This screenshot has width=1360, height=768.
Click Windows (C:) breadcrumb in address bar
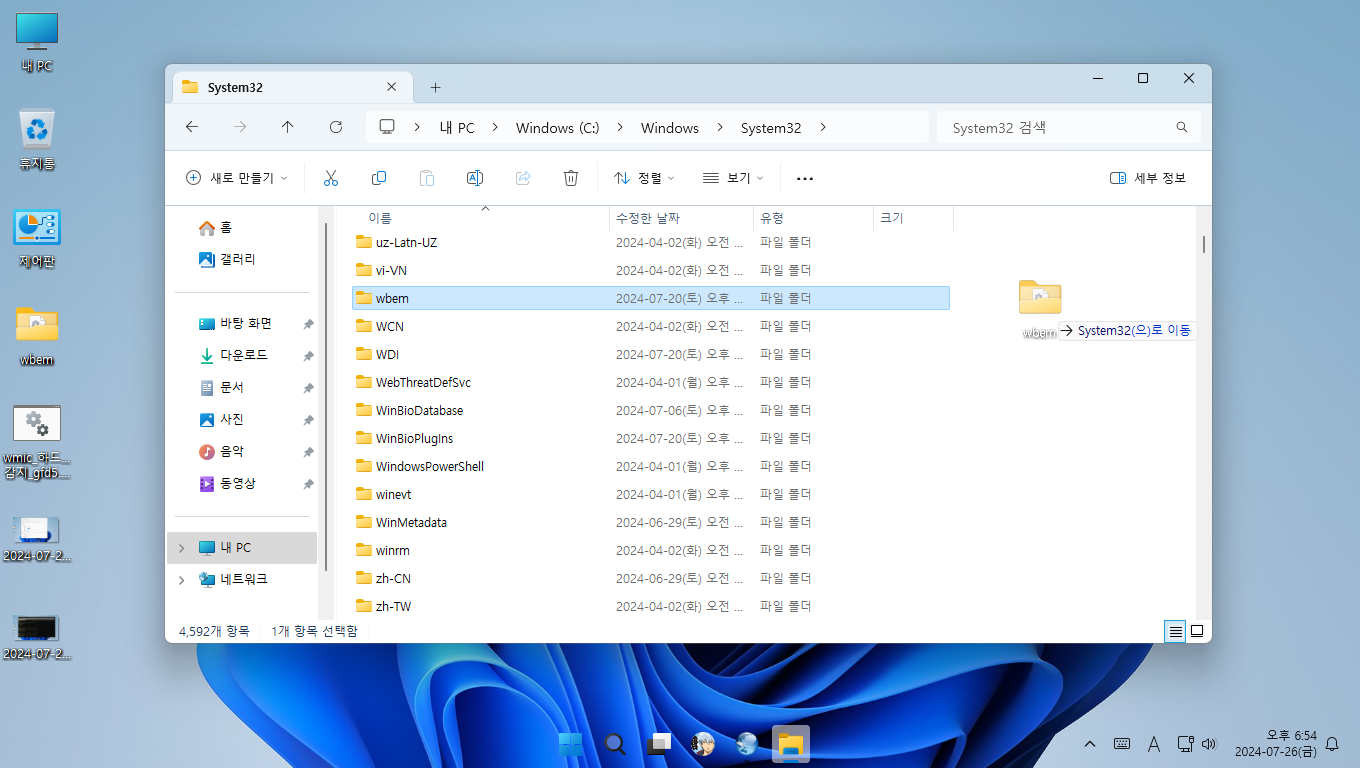point(557,128)
